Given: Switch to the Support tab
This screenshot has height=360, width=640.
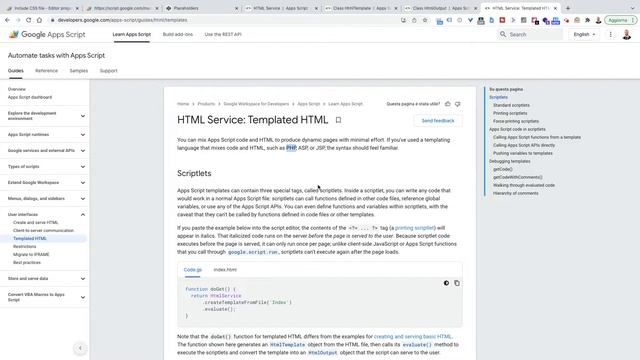Looking at the screenshot, I should [109, 71].
